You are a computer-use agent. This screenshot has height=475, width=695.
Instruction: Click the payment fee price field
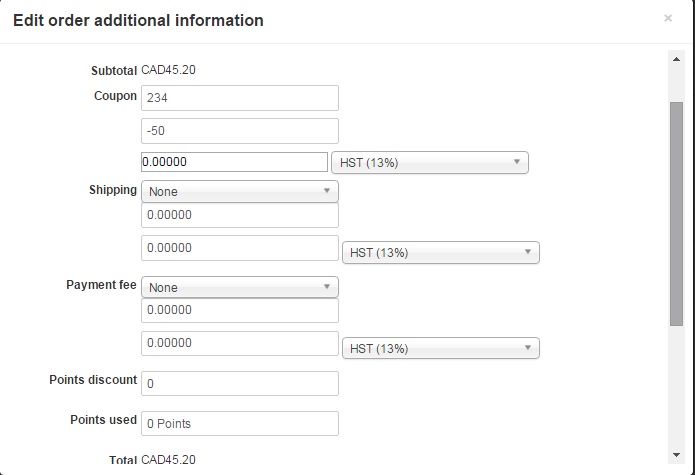240,311
